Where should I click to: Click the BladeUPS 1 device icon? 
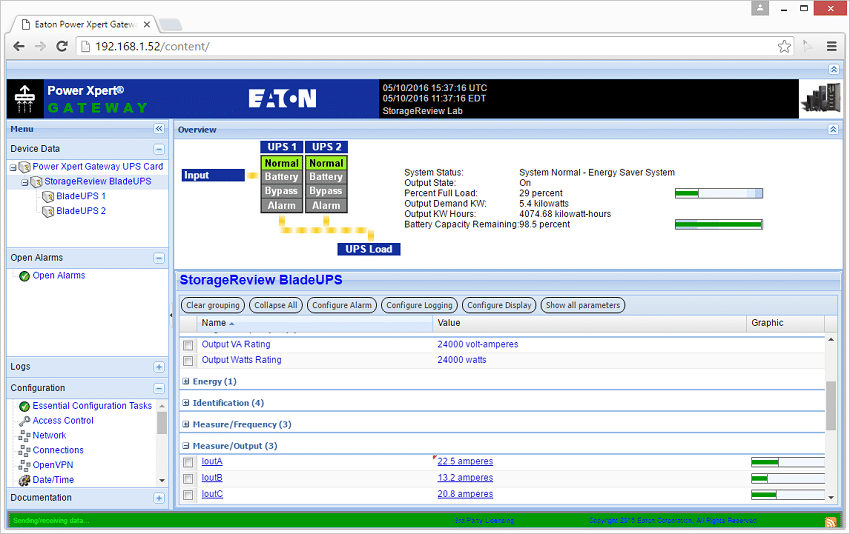click(48, 197)
